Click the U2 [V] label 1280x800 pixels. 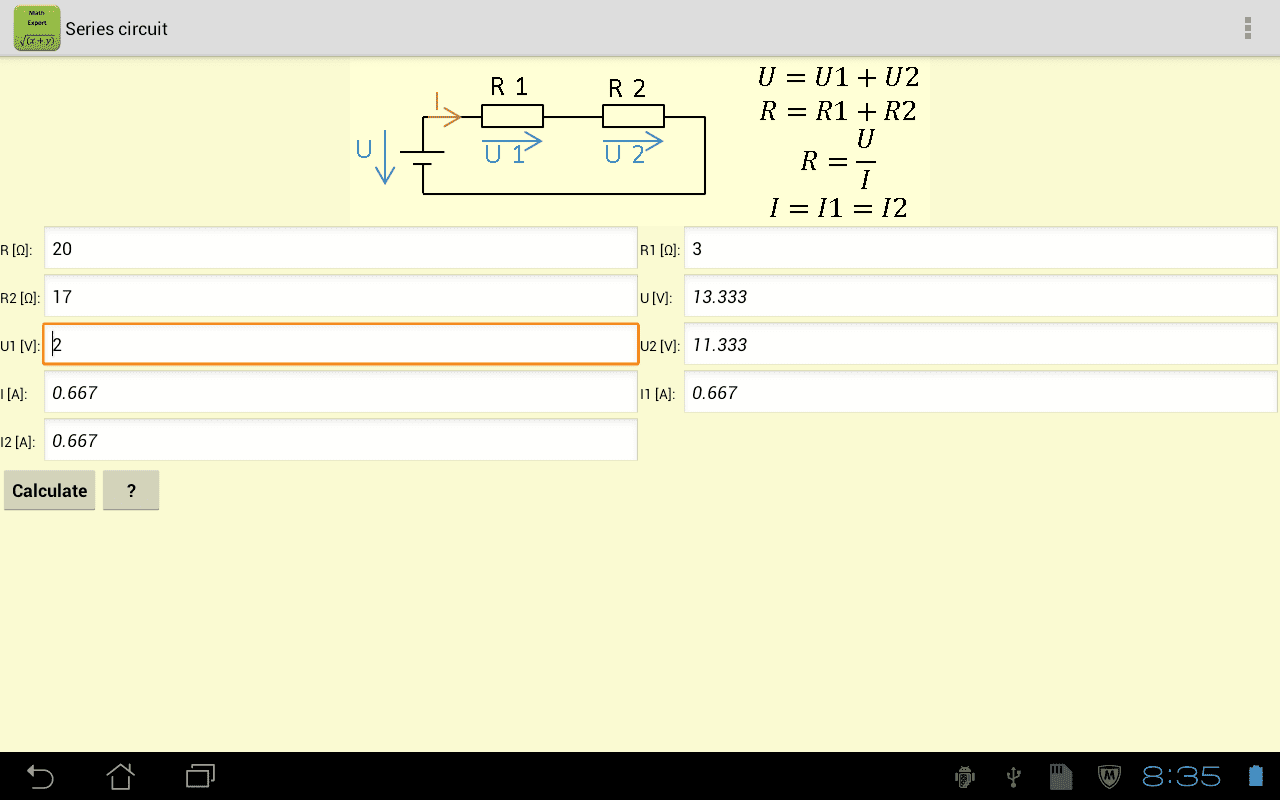click(x=660, y=346)
